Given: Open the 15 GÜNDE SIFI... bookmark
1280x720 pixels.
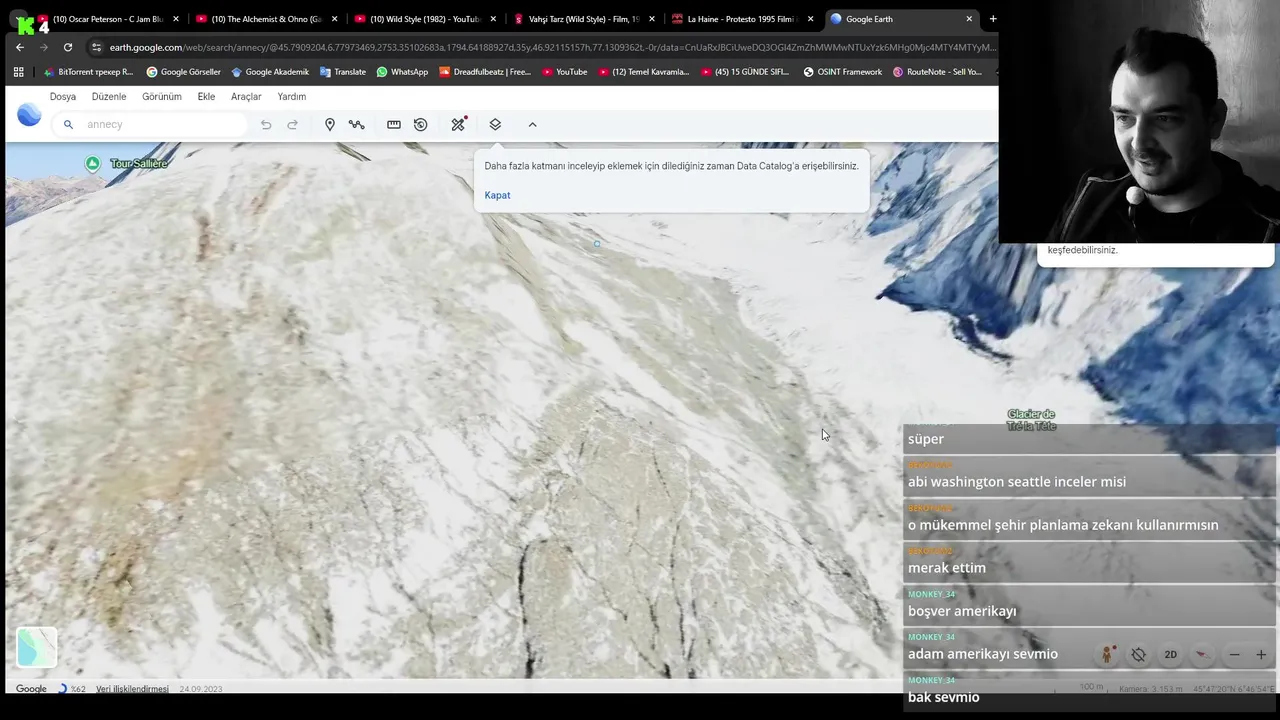Looking at the screenshot, I should click(x=746, y=72).
